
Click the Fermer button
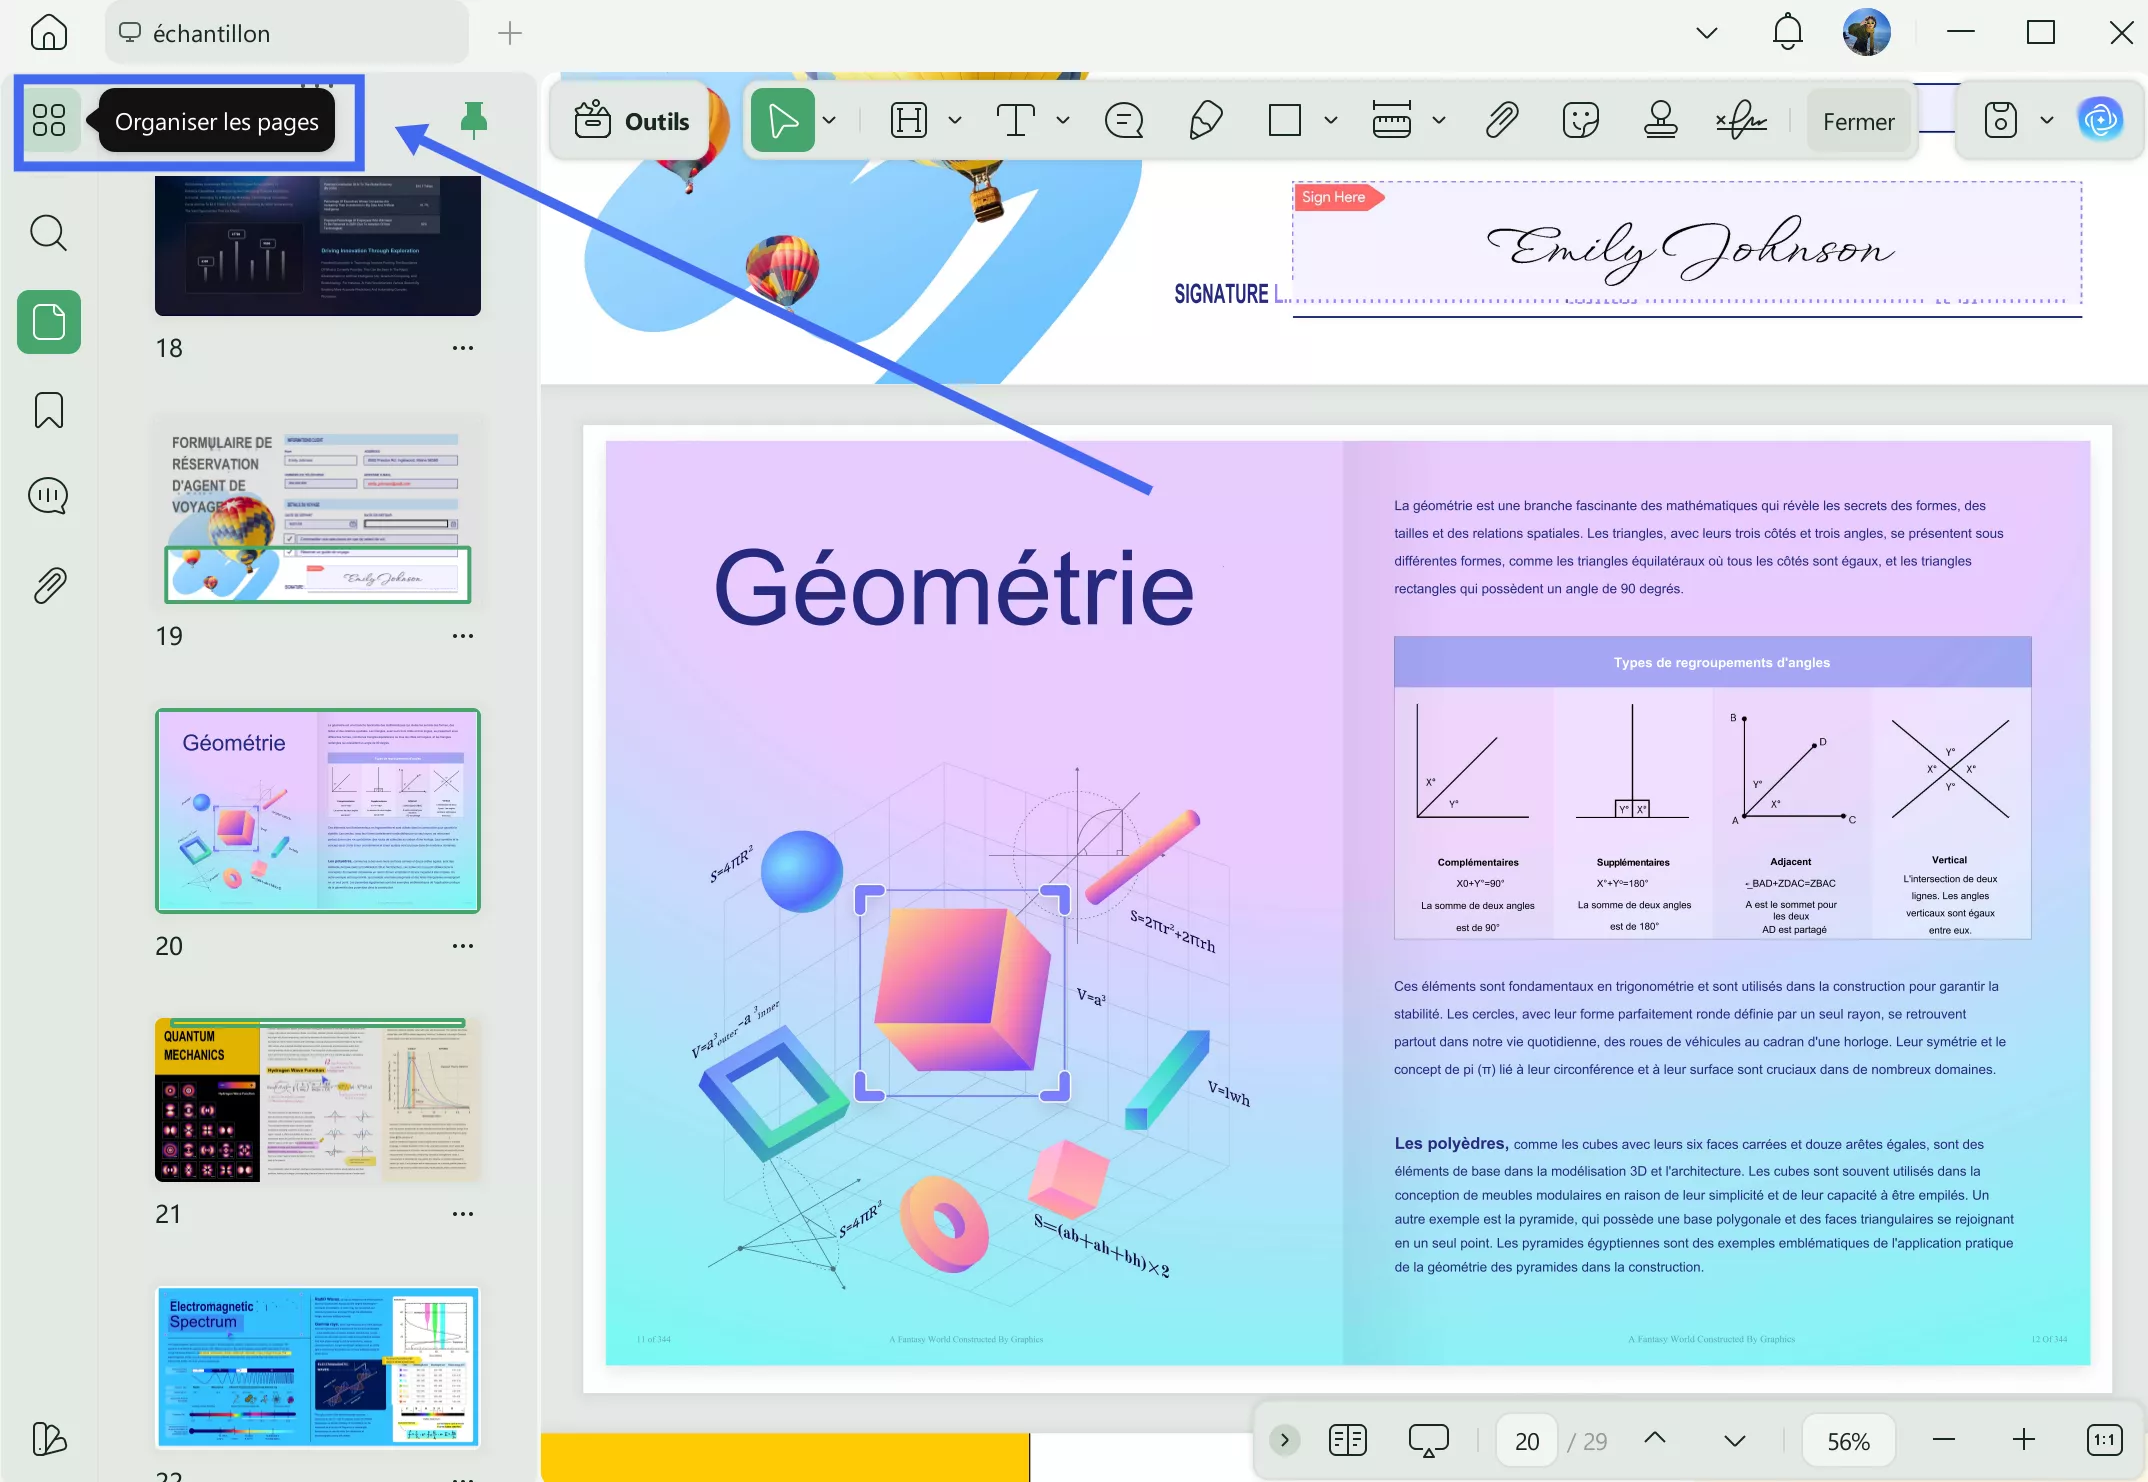(1858, 120)
